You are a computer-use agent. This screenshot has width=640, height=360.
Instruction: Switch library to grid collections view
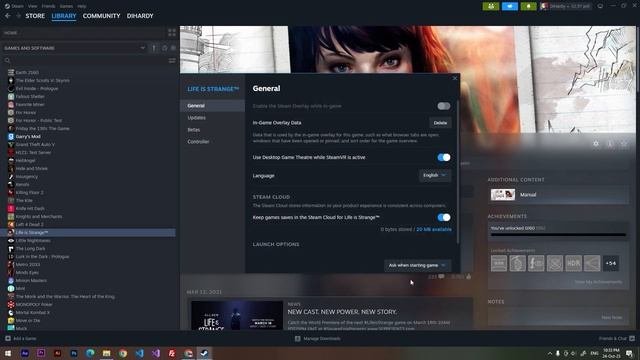(172, 33)
